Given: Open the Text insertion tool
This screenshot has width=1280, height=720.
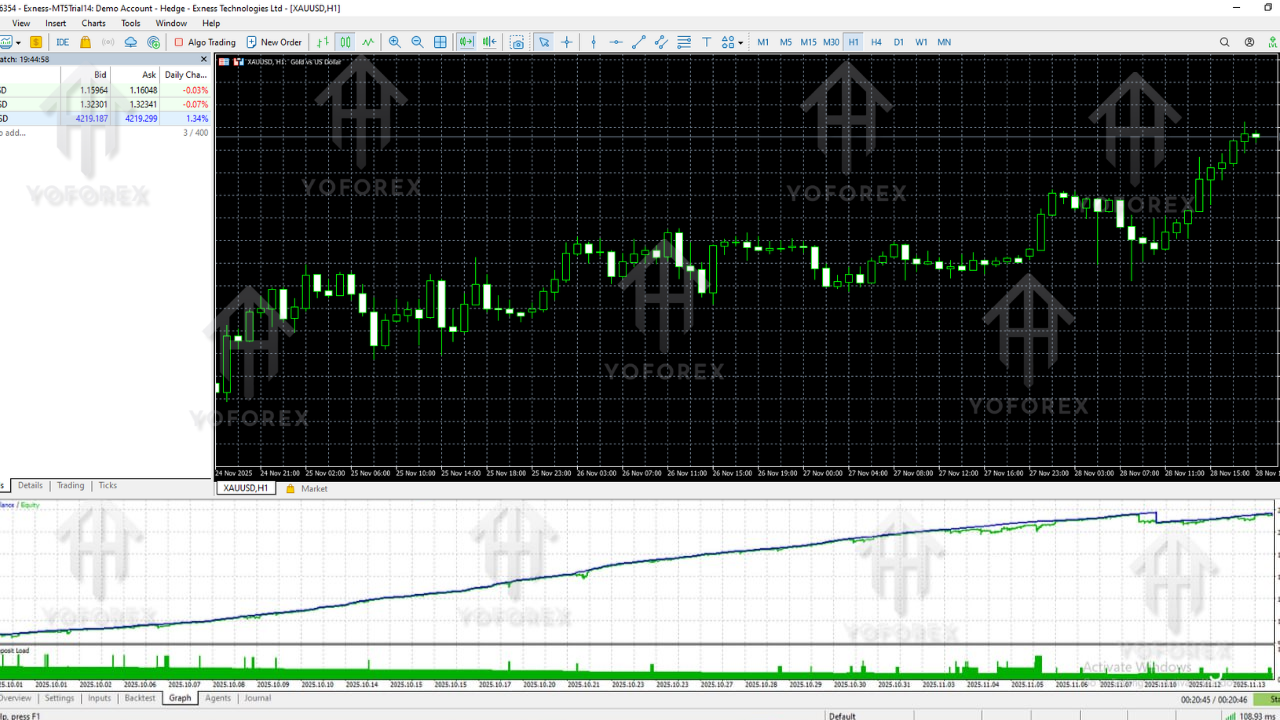Looking at the screenshot, I should 706,41.
